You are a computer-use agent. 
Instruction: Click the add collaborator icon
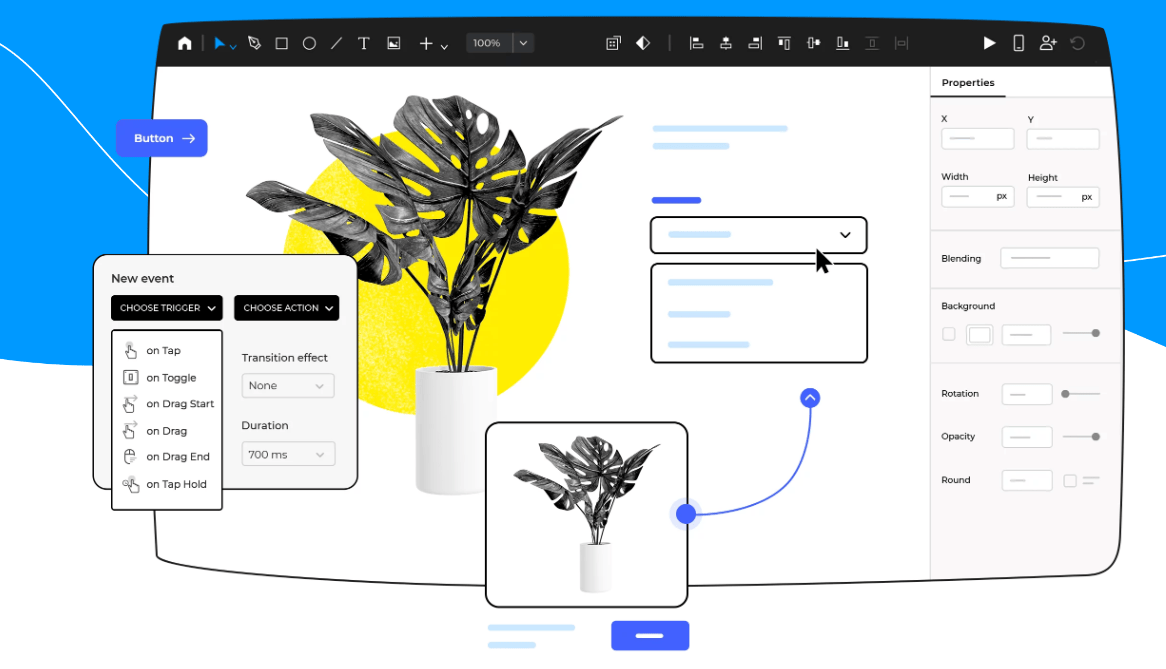click(x=1047, y=43)
